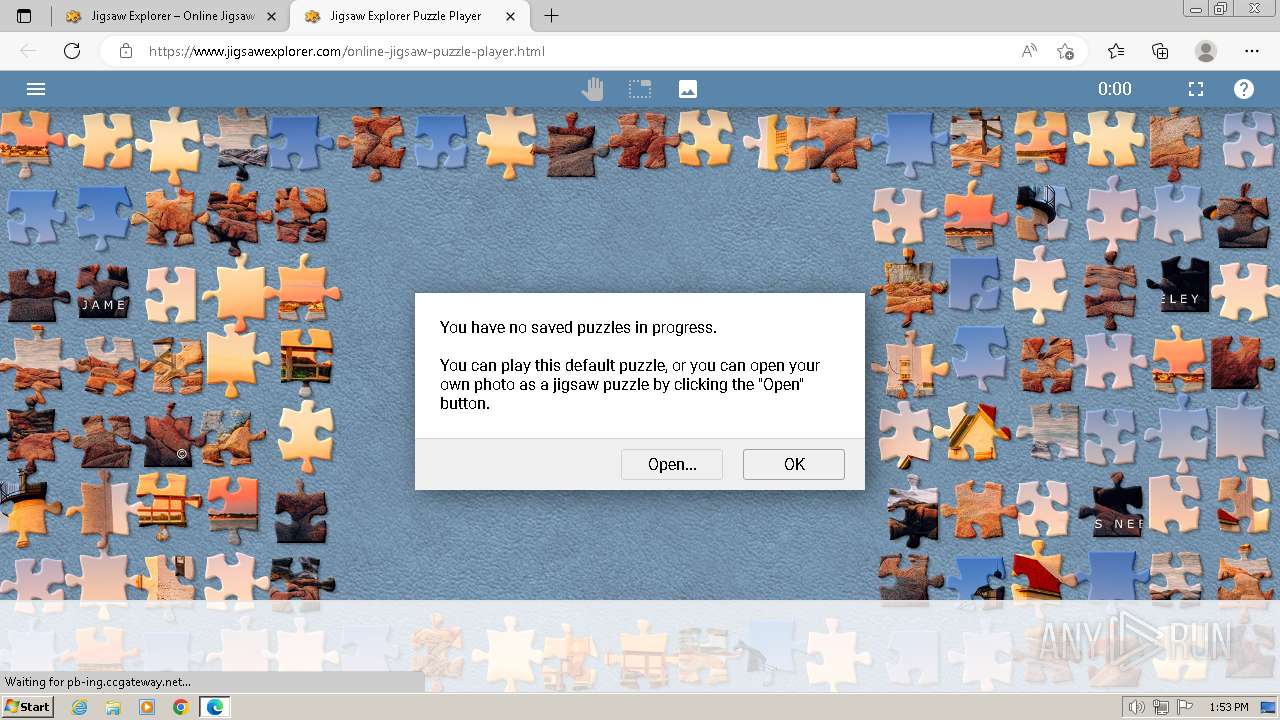Open the browser profile icon
Image resolution: width=1280 pixels, height=720 pixels.
click(1206, 51)
